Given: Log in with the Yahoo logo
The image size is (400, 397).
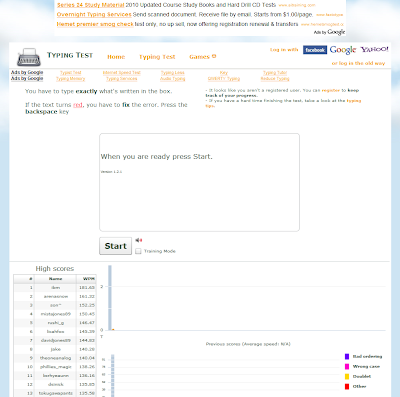Looking at the screenshot, I should pos(374,49).
